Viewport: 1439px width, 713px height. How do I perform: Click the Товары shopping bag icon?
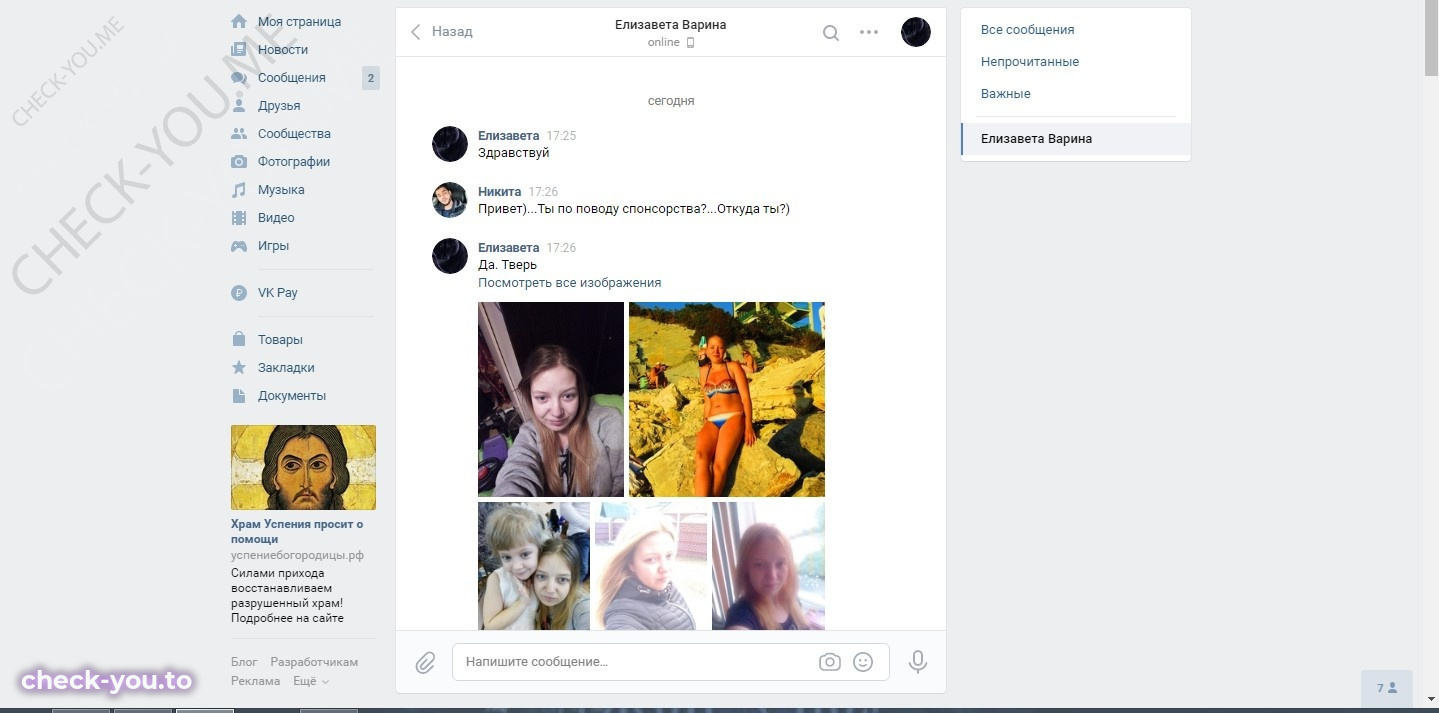click(x=239, y=339)
